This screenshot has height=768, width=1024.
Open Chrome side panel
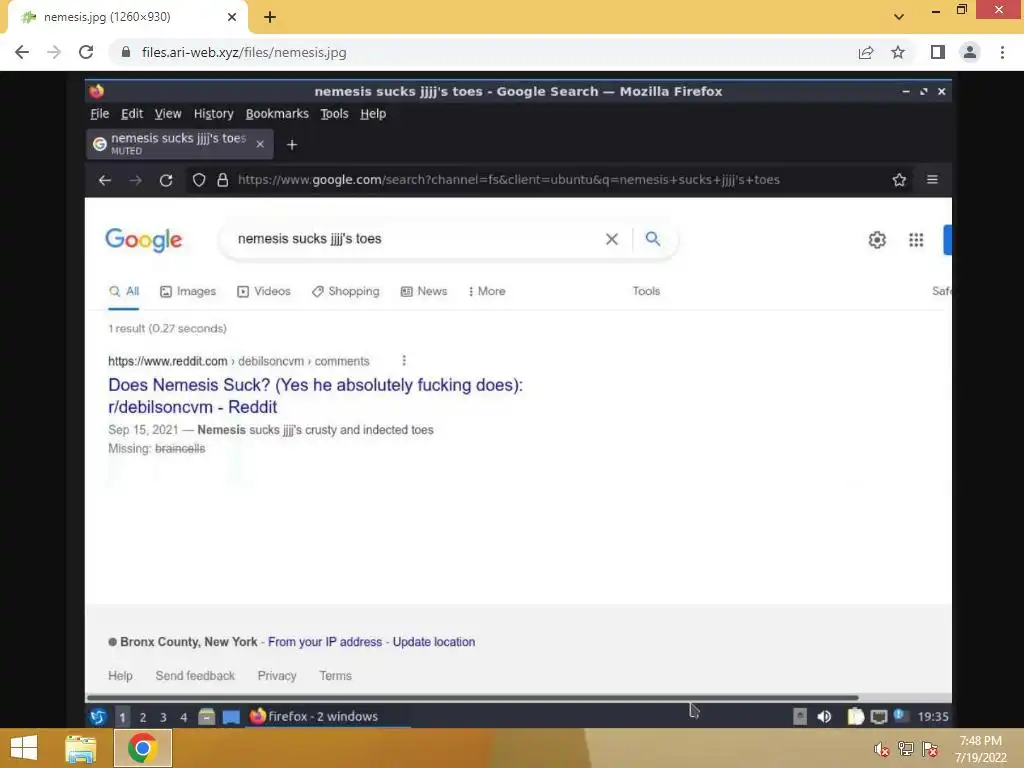tap(938, 52)
